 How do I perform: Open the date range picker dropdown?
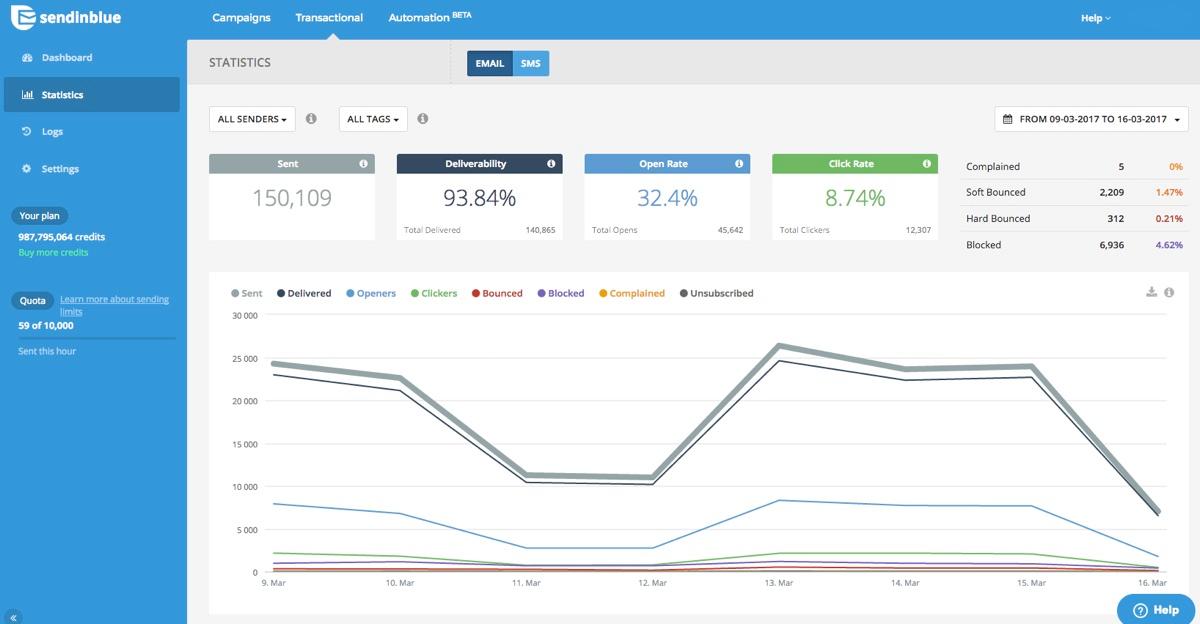point(1091,119)
